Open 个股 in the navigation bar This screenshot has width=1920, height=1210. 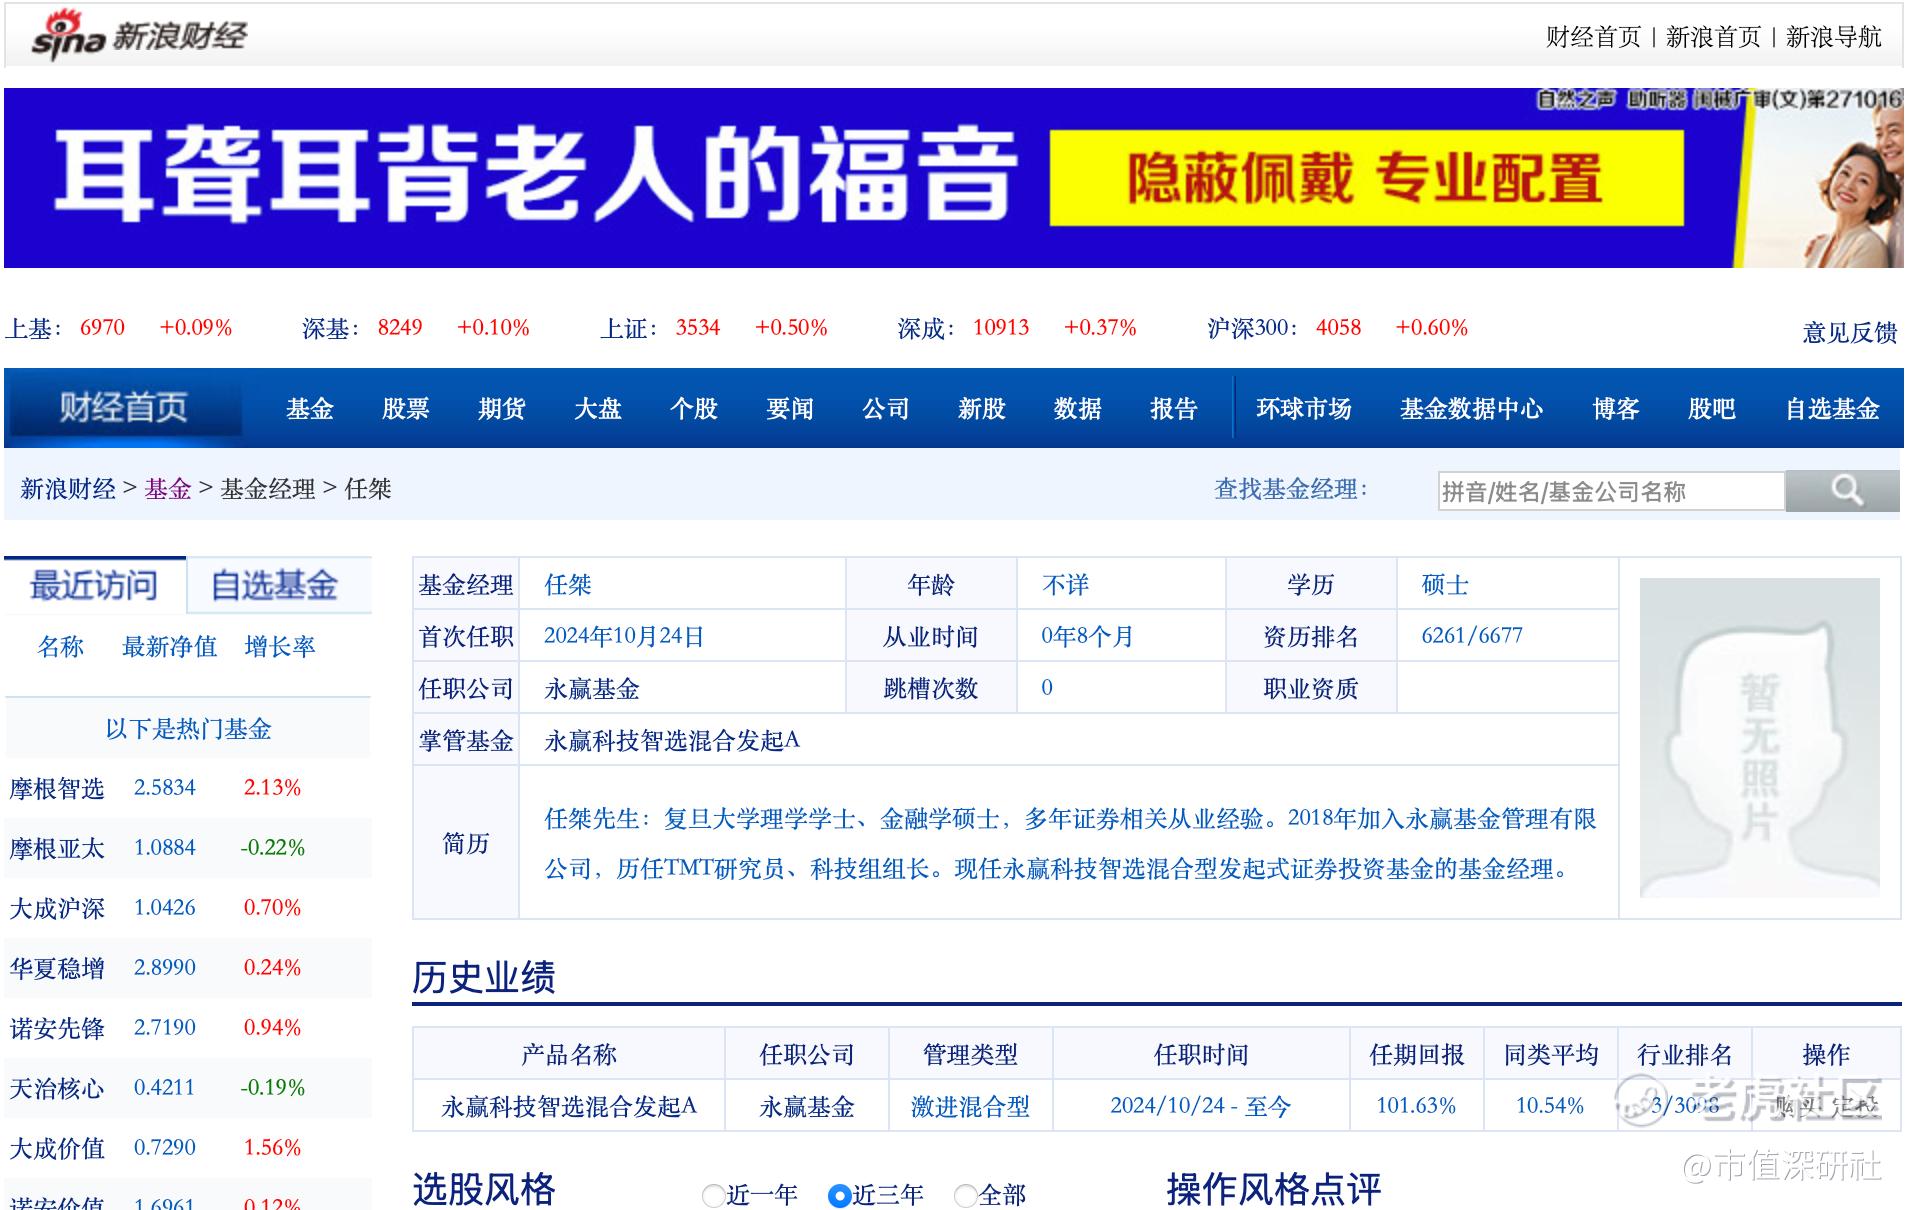click(x=694, y=409)
